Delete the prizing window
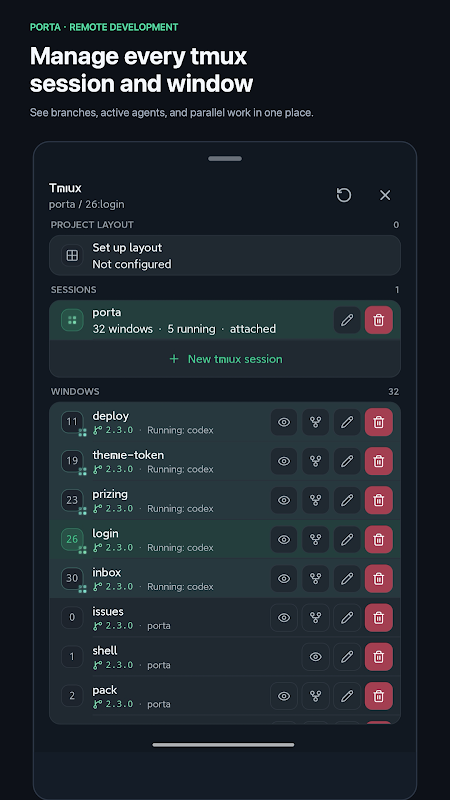 click(x=379, y=501)
